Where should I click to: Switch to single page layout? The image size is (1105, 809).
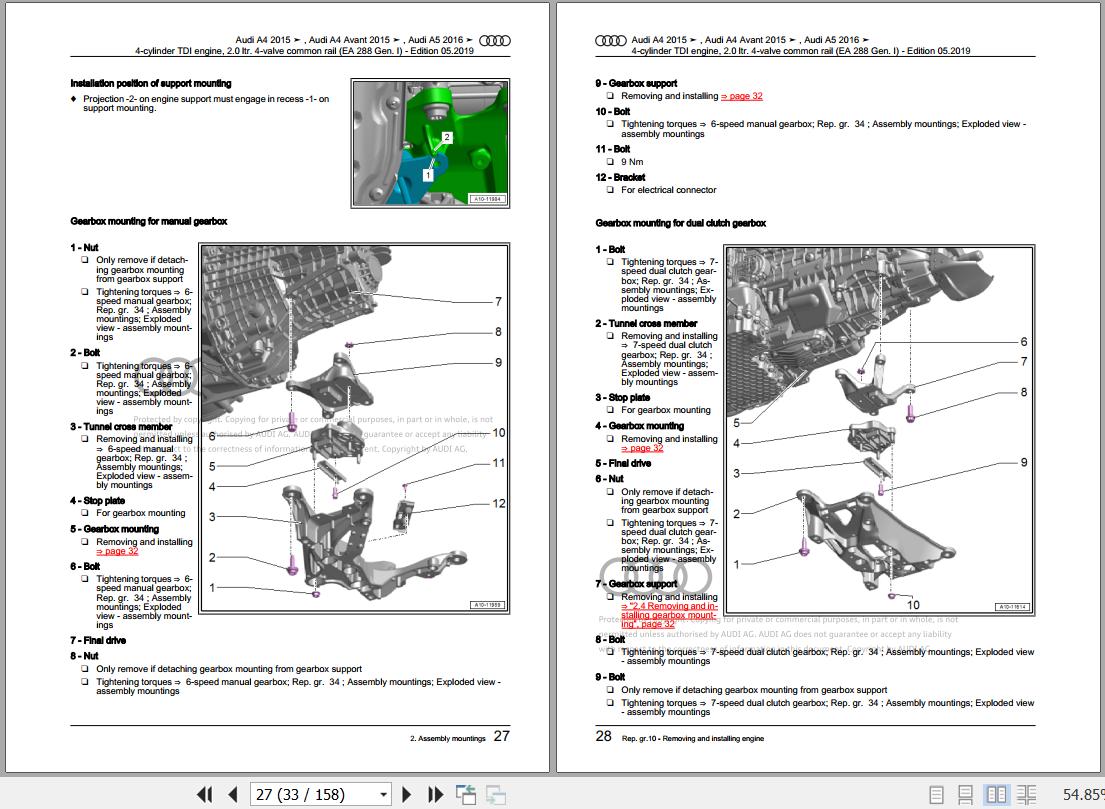click(937, 795)
